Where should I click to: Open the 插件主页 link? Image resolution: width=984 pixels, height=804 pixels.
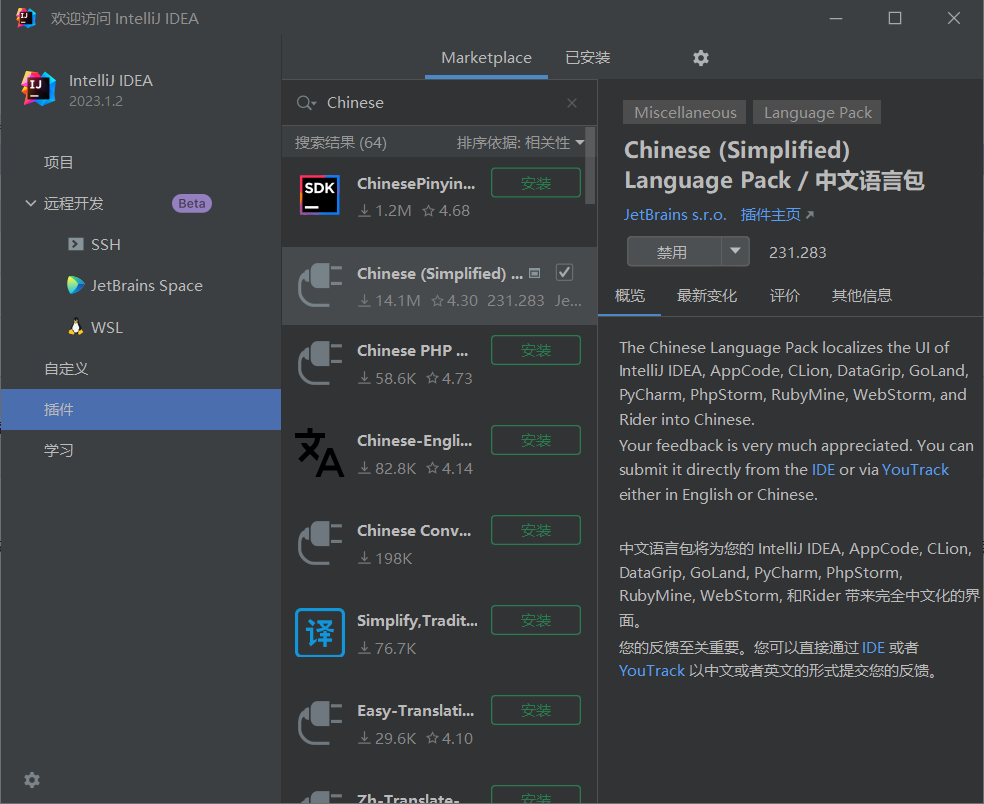[771, 215]
